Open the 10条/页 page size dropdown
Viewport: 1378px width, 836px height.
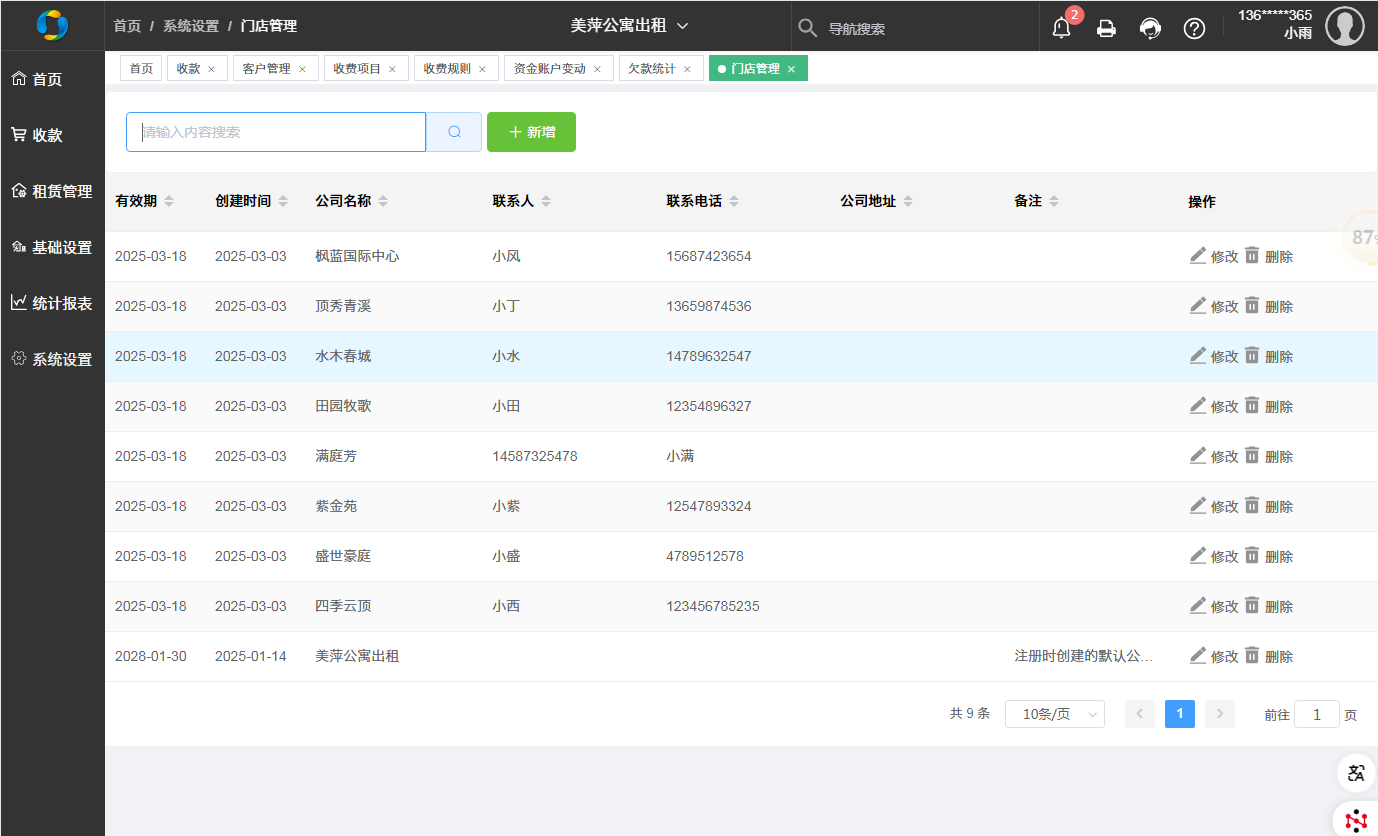pyautogui.click(x=1054, y=714)
